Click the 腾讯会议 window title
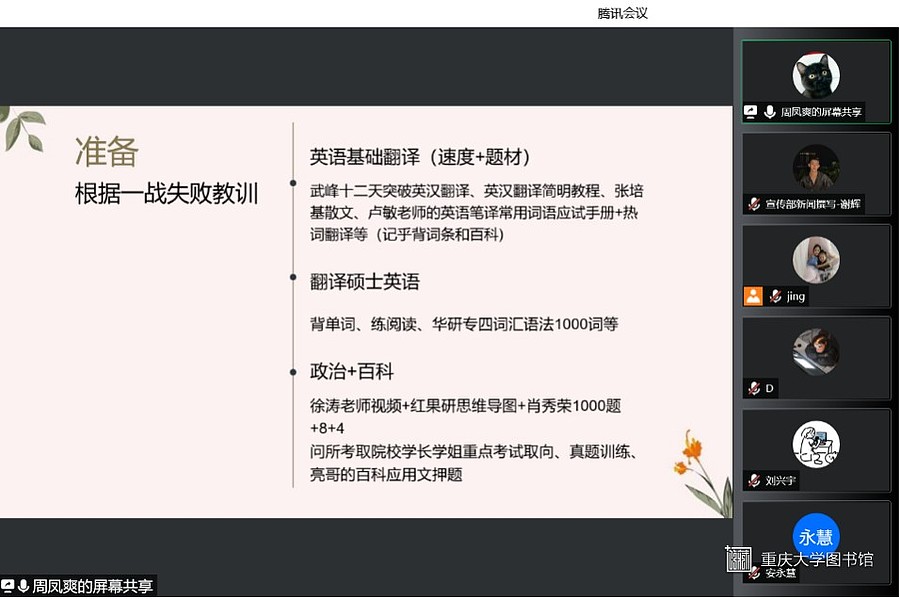900x599 pixels. tap(622, 13)
